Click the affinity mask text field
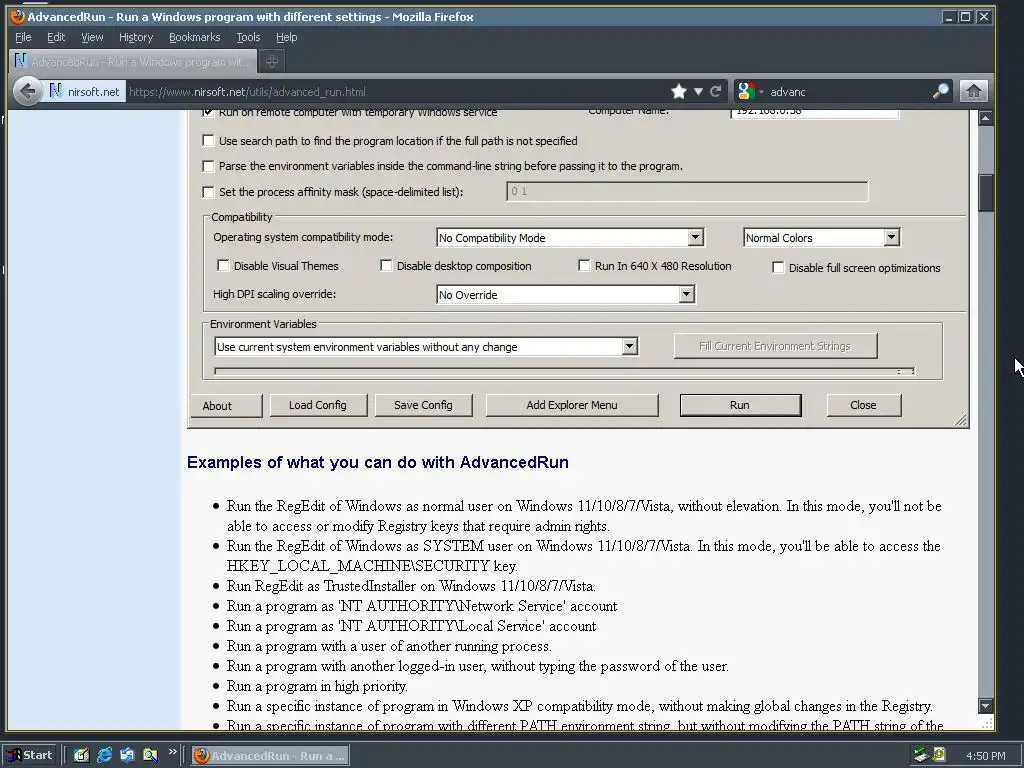Image resolution: width=1024 pixels, height=768 pixels. pos(687,191)
